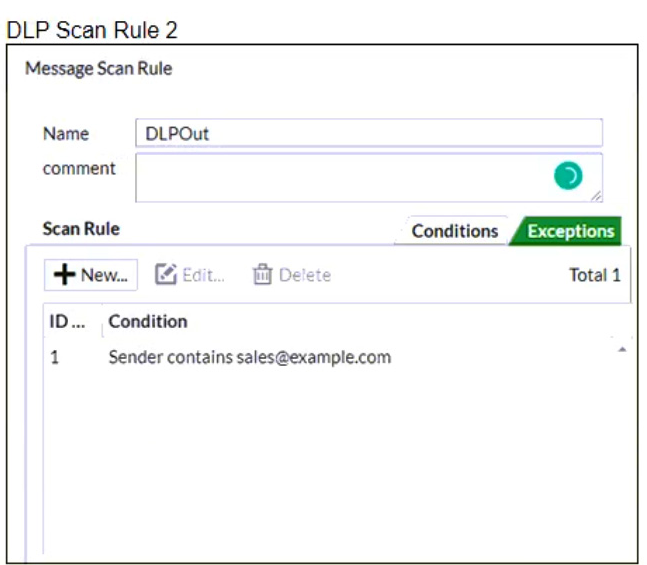Click the DLP Scan Rule 2 heading

tap(92, 30)
